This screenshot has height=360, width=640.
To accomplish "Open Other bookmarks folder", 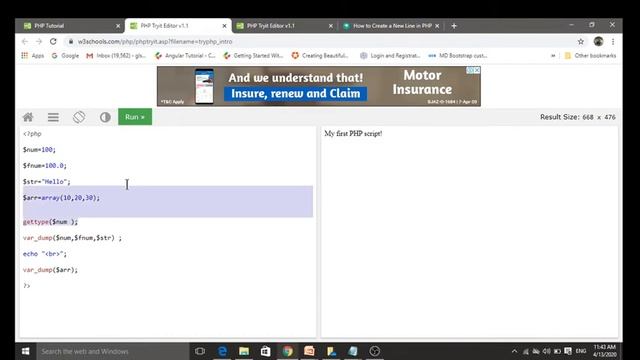I will coord(590,56).
